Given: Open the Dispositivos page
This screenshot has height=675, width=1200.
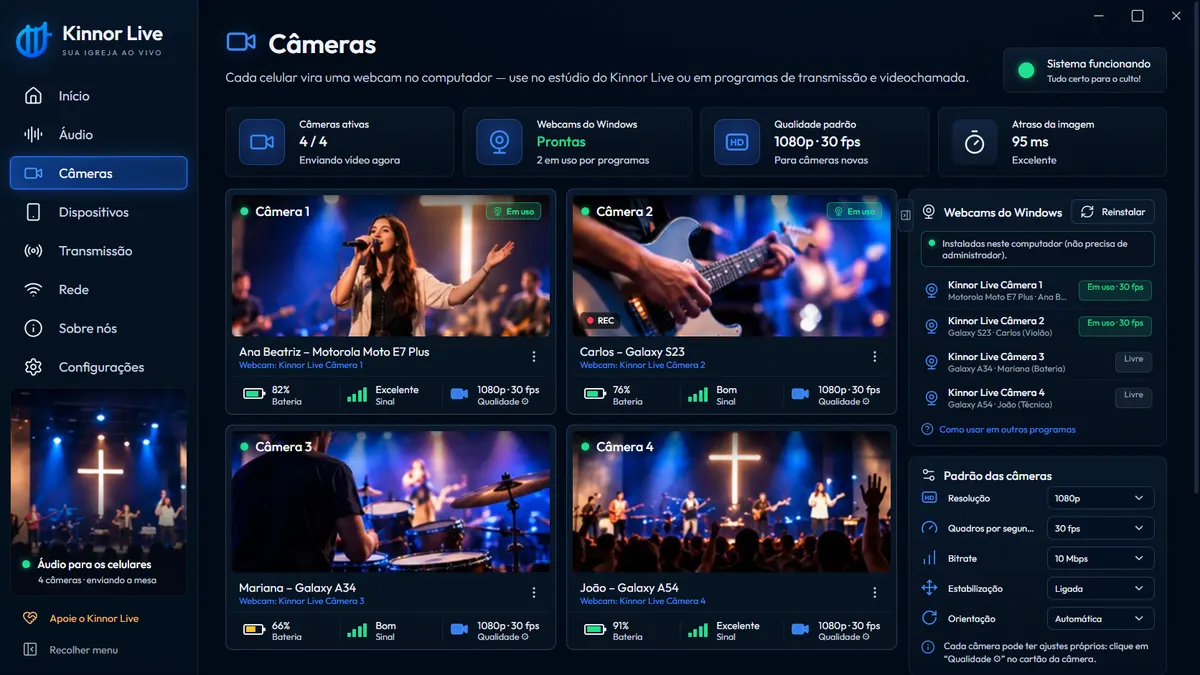Looking at the screenshot, I should 98,212.
